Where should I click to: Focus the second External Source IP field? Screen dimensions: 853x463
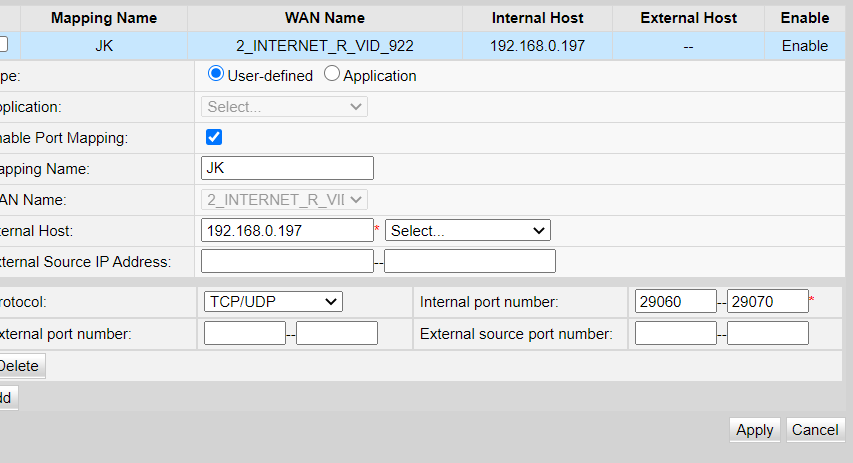[x=469, y=261]
